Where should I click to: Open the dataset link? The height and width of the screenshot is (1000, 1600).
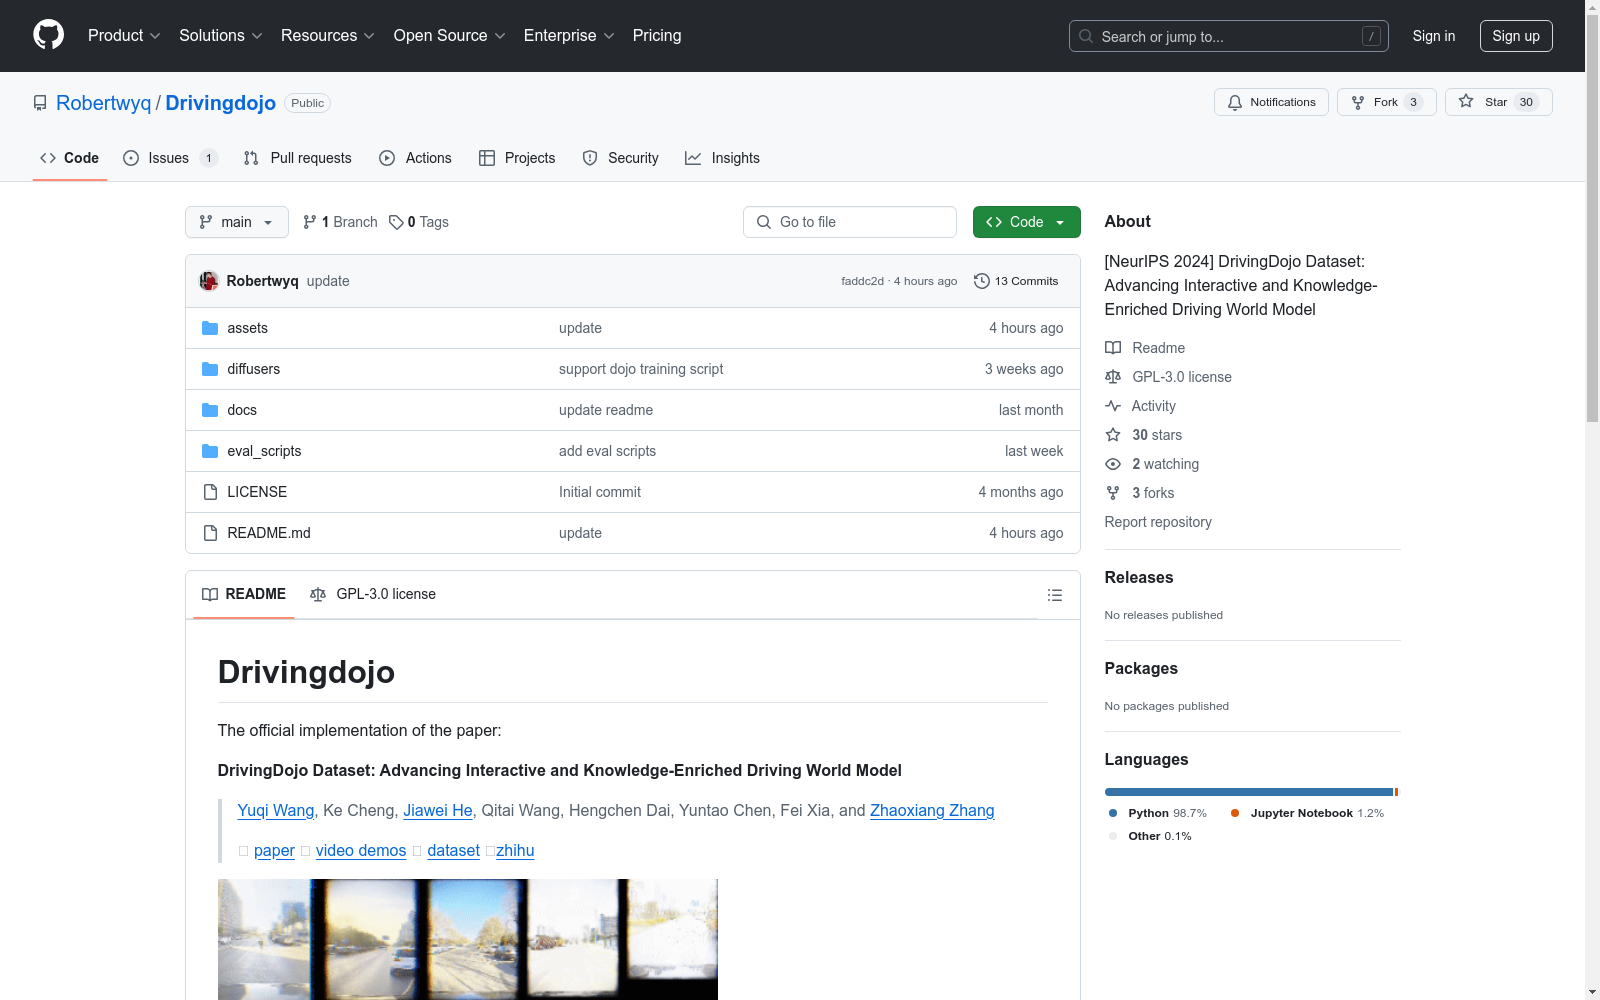(x=453, y=850)
